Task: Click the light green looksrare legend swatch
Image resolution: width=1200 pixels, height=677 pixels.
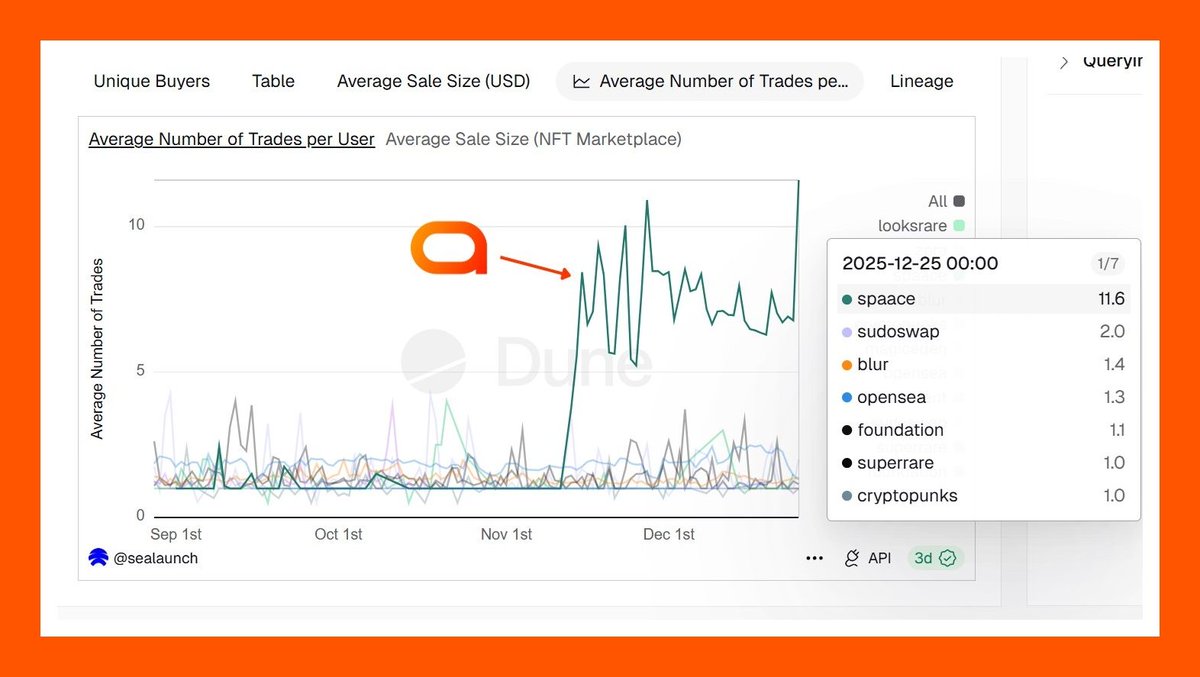Action: 959,226
